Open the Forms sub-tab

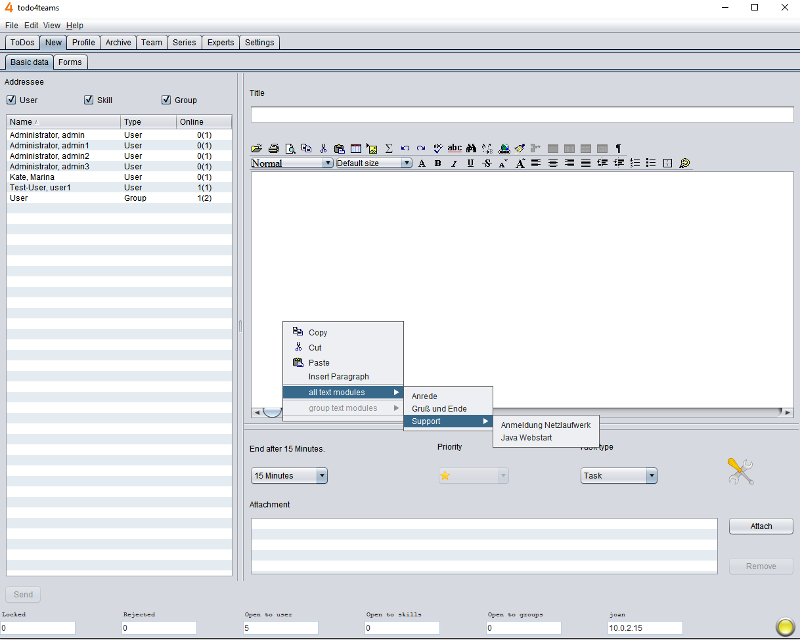point(70,62)
